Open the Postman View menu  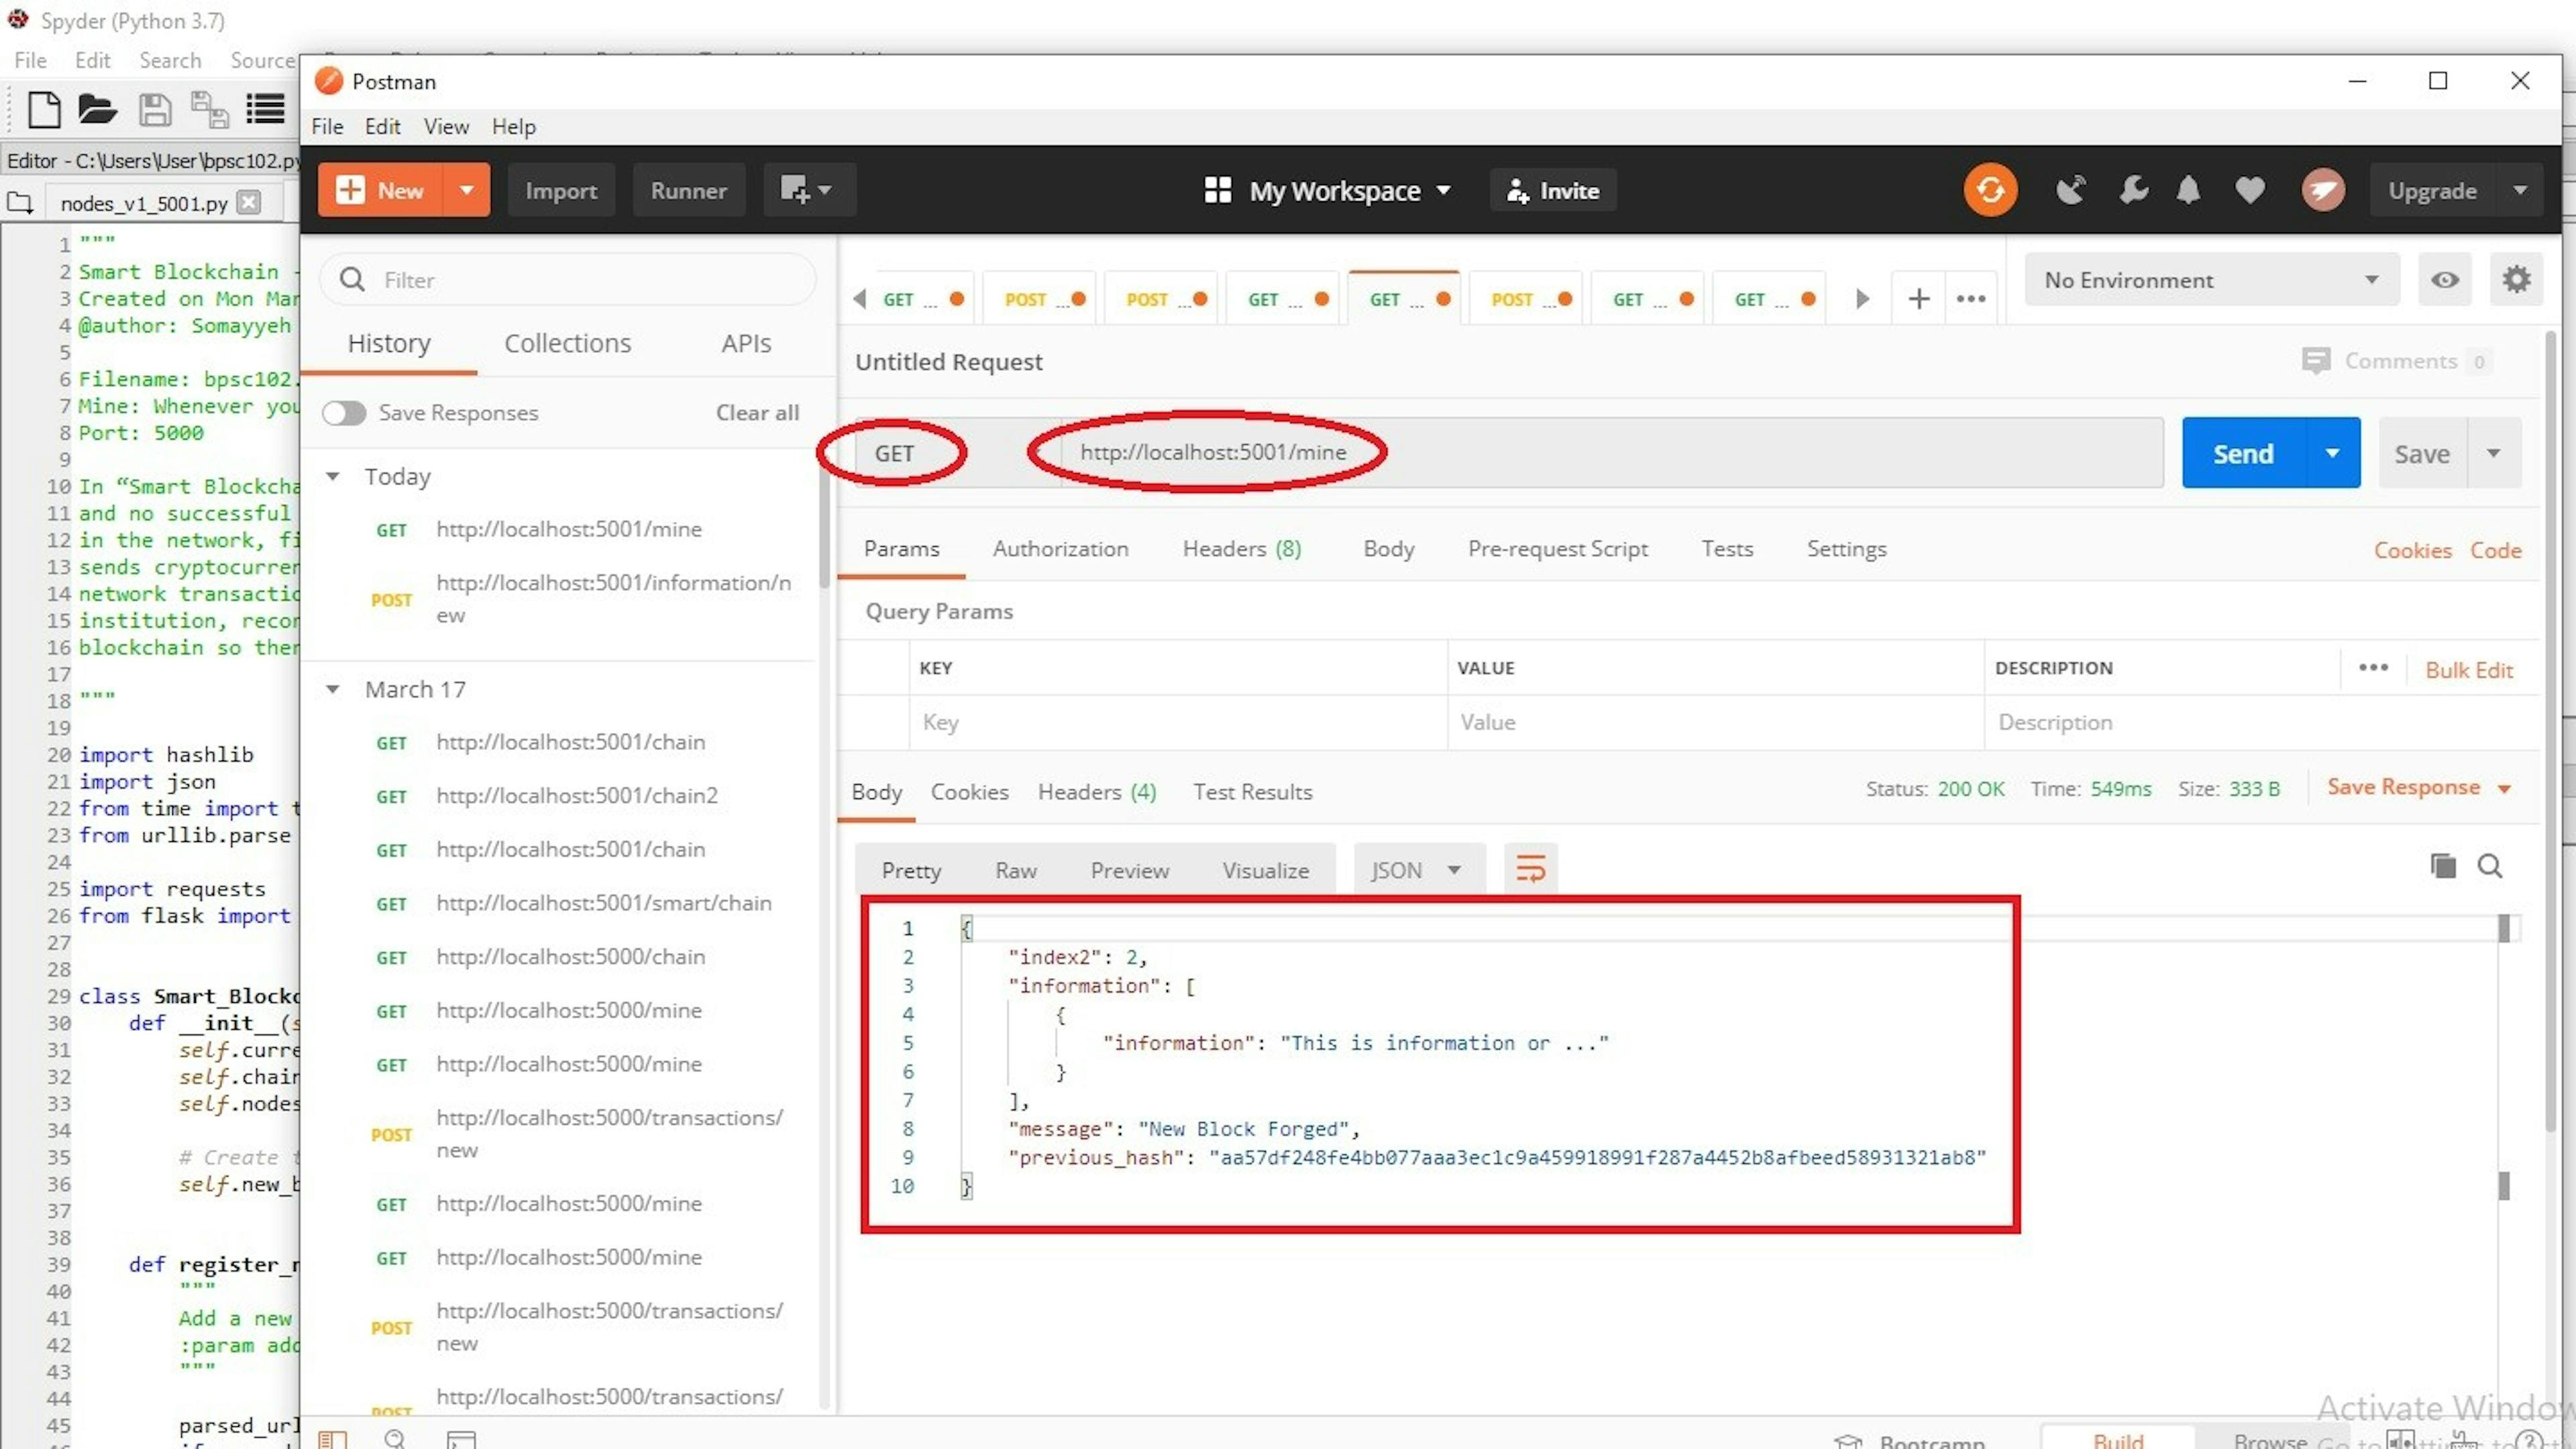(446, 126)
